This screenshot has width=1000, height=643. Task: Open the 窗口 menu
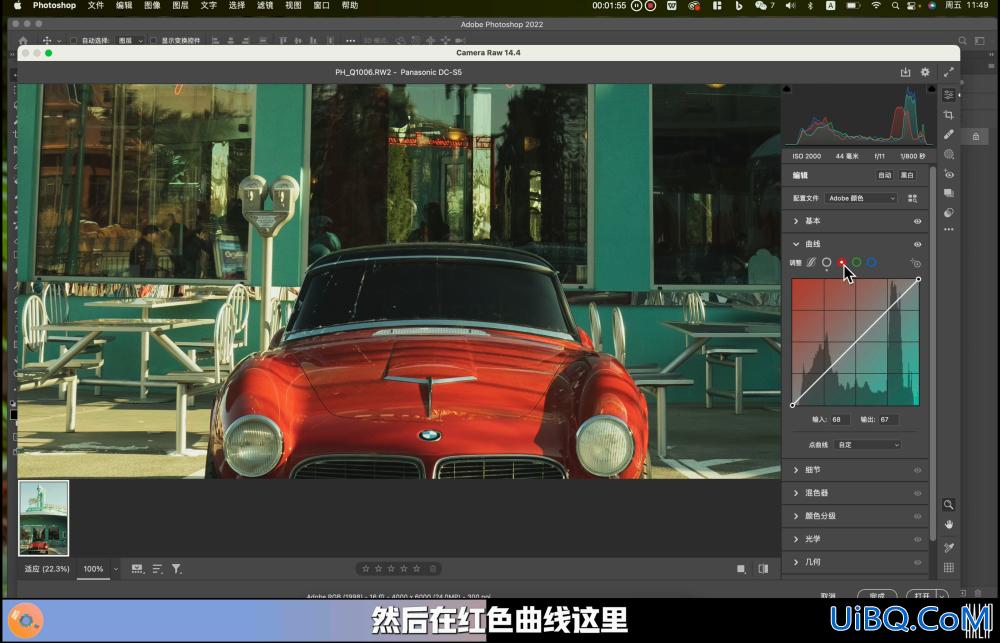[x=321, y=5]
